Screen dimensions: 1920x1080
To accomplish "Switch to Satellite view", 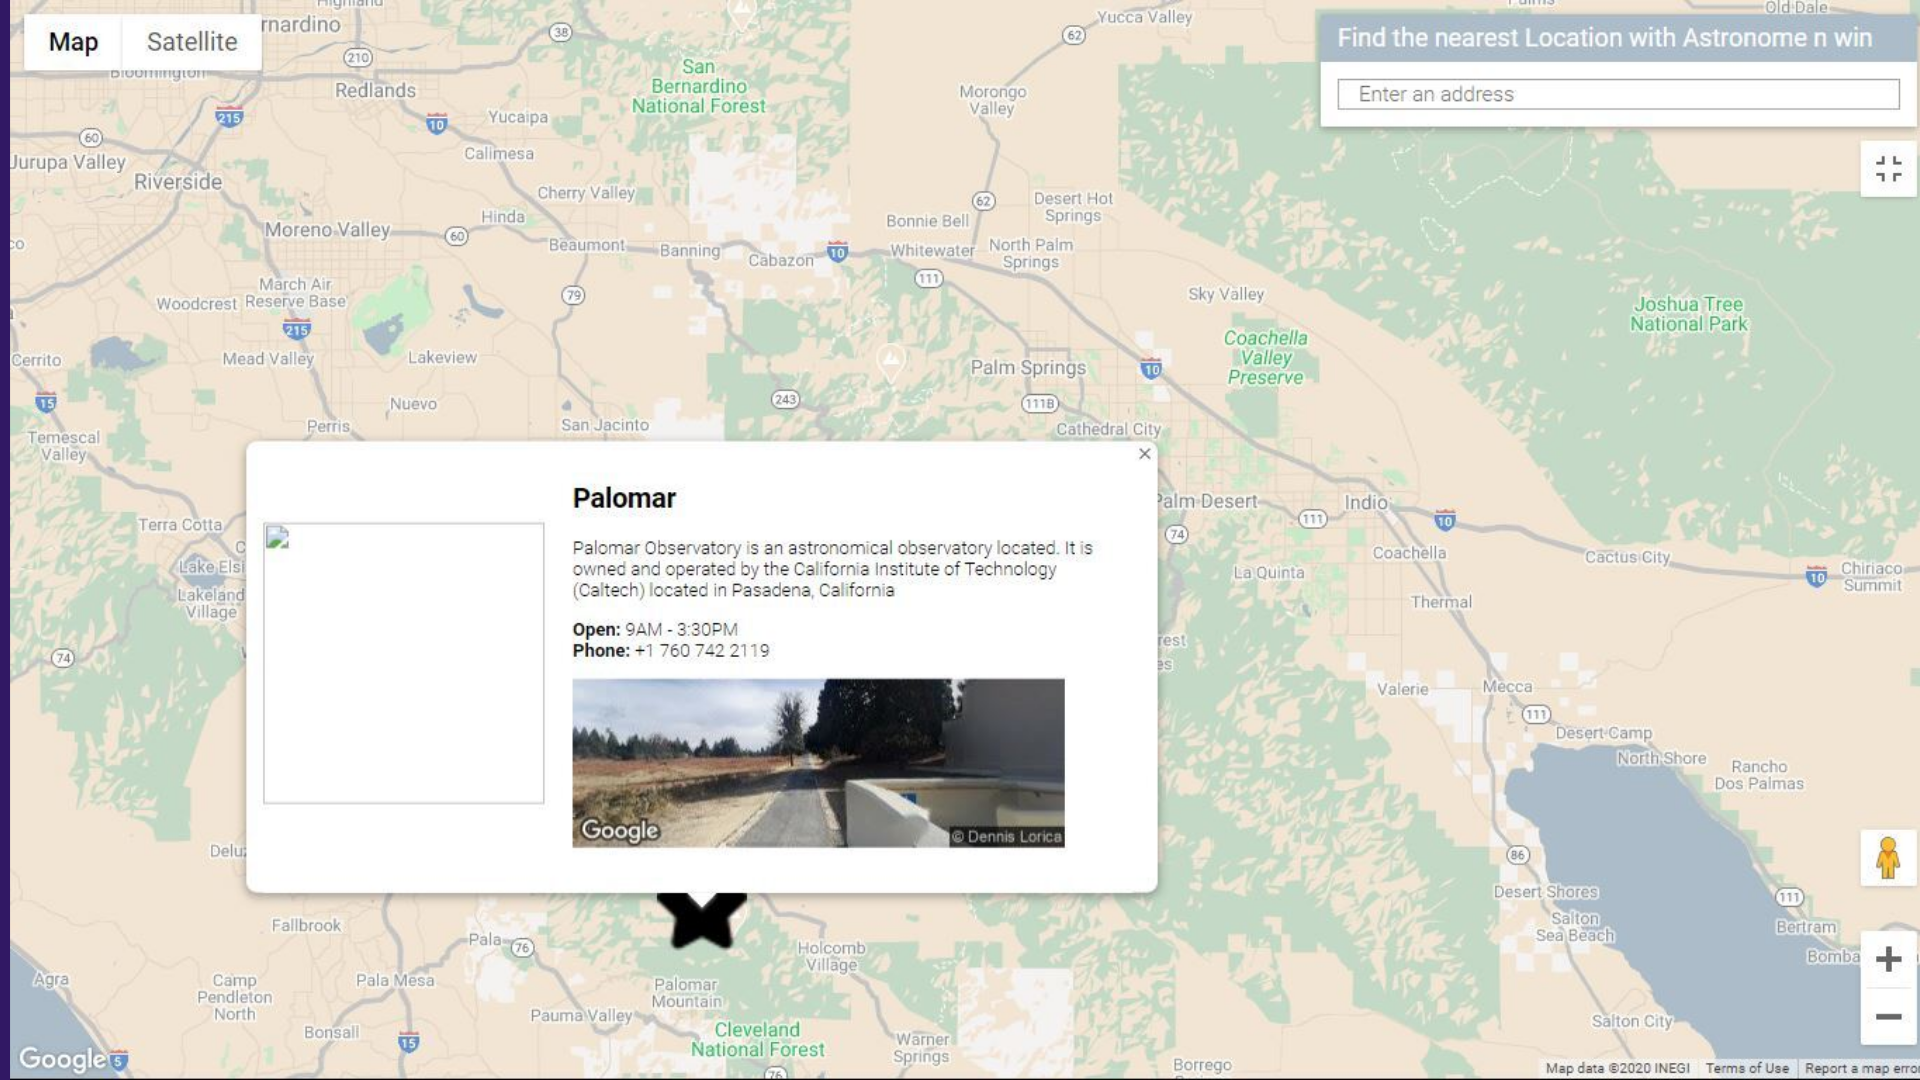I will click(192, 42).
